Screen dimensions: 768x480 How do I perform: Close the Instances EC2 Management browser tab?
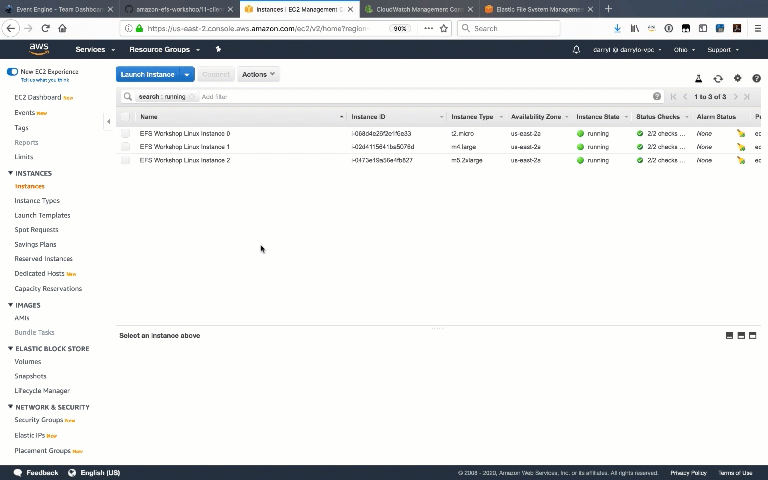coord(350,9)
